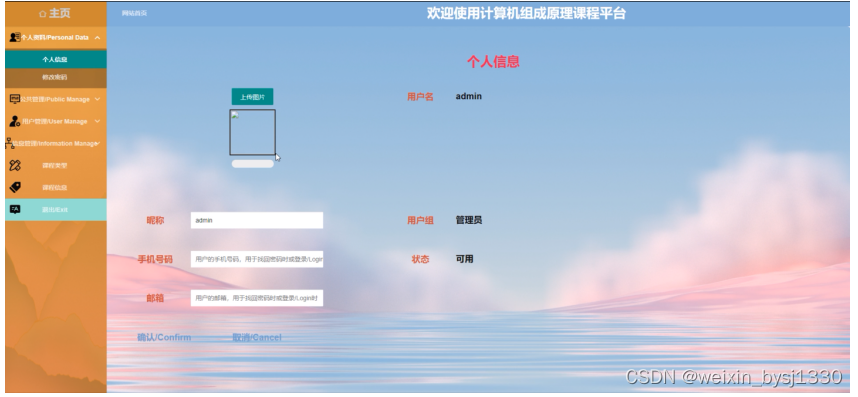This screenshot has height=397, width=858.
Task: Open the 修改密码 submenu item
Action: (56, 77)
